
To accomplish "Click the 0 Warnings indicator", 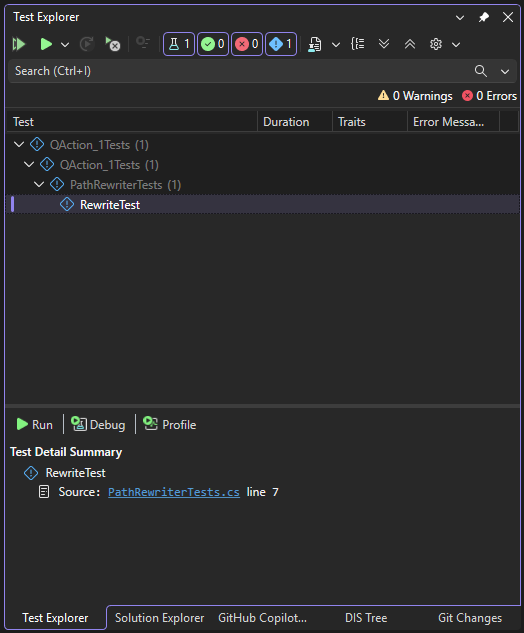I will 415,96.
